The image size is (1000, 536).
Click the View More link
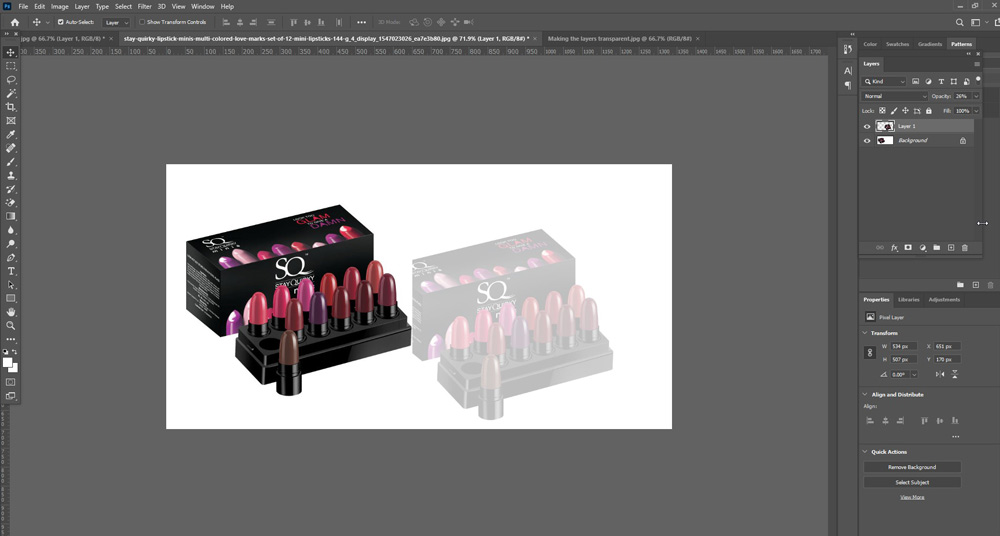click(912, 497)
